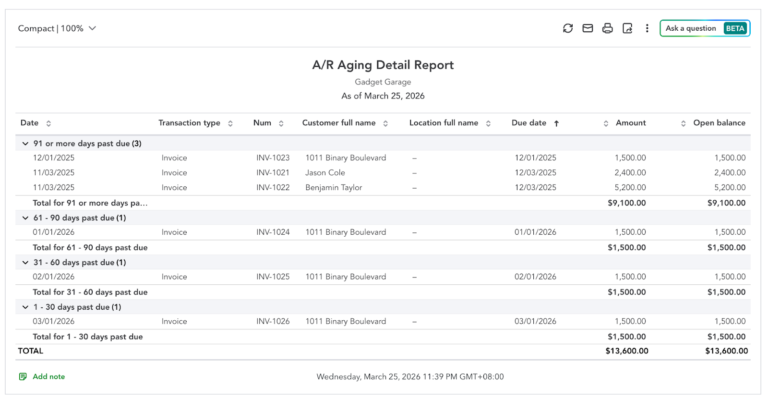
Task: Click the export report icon
Action: (x=627, y=28)
